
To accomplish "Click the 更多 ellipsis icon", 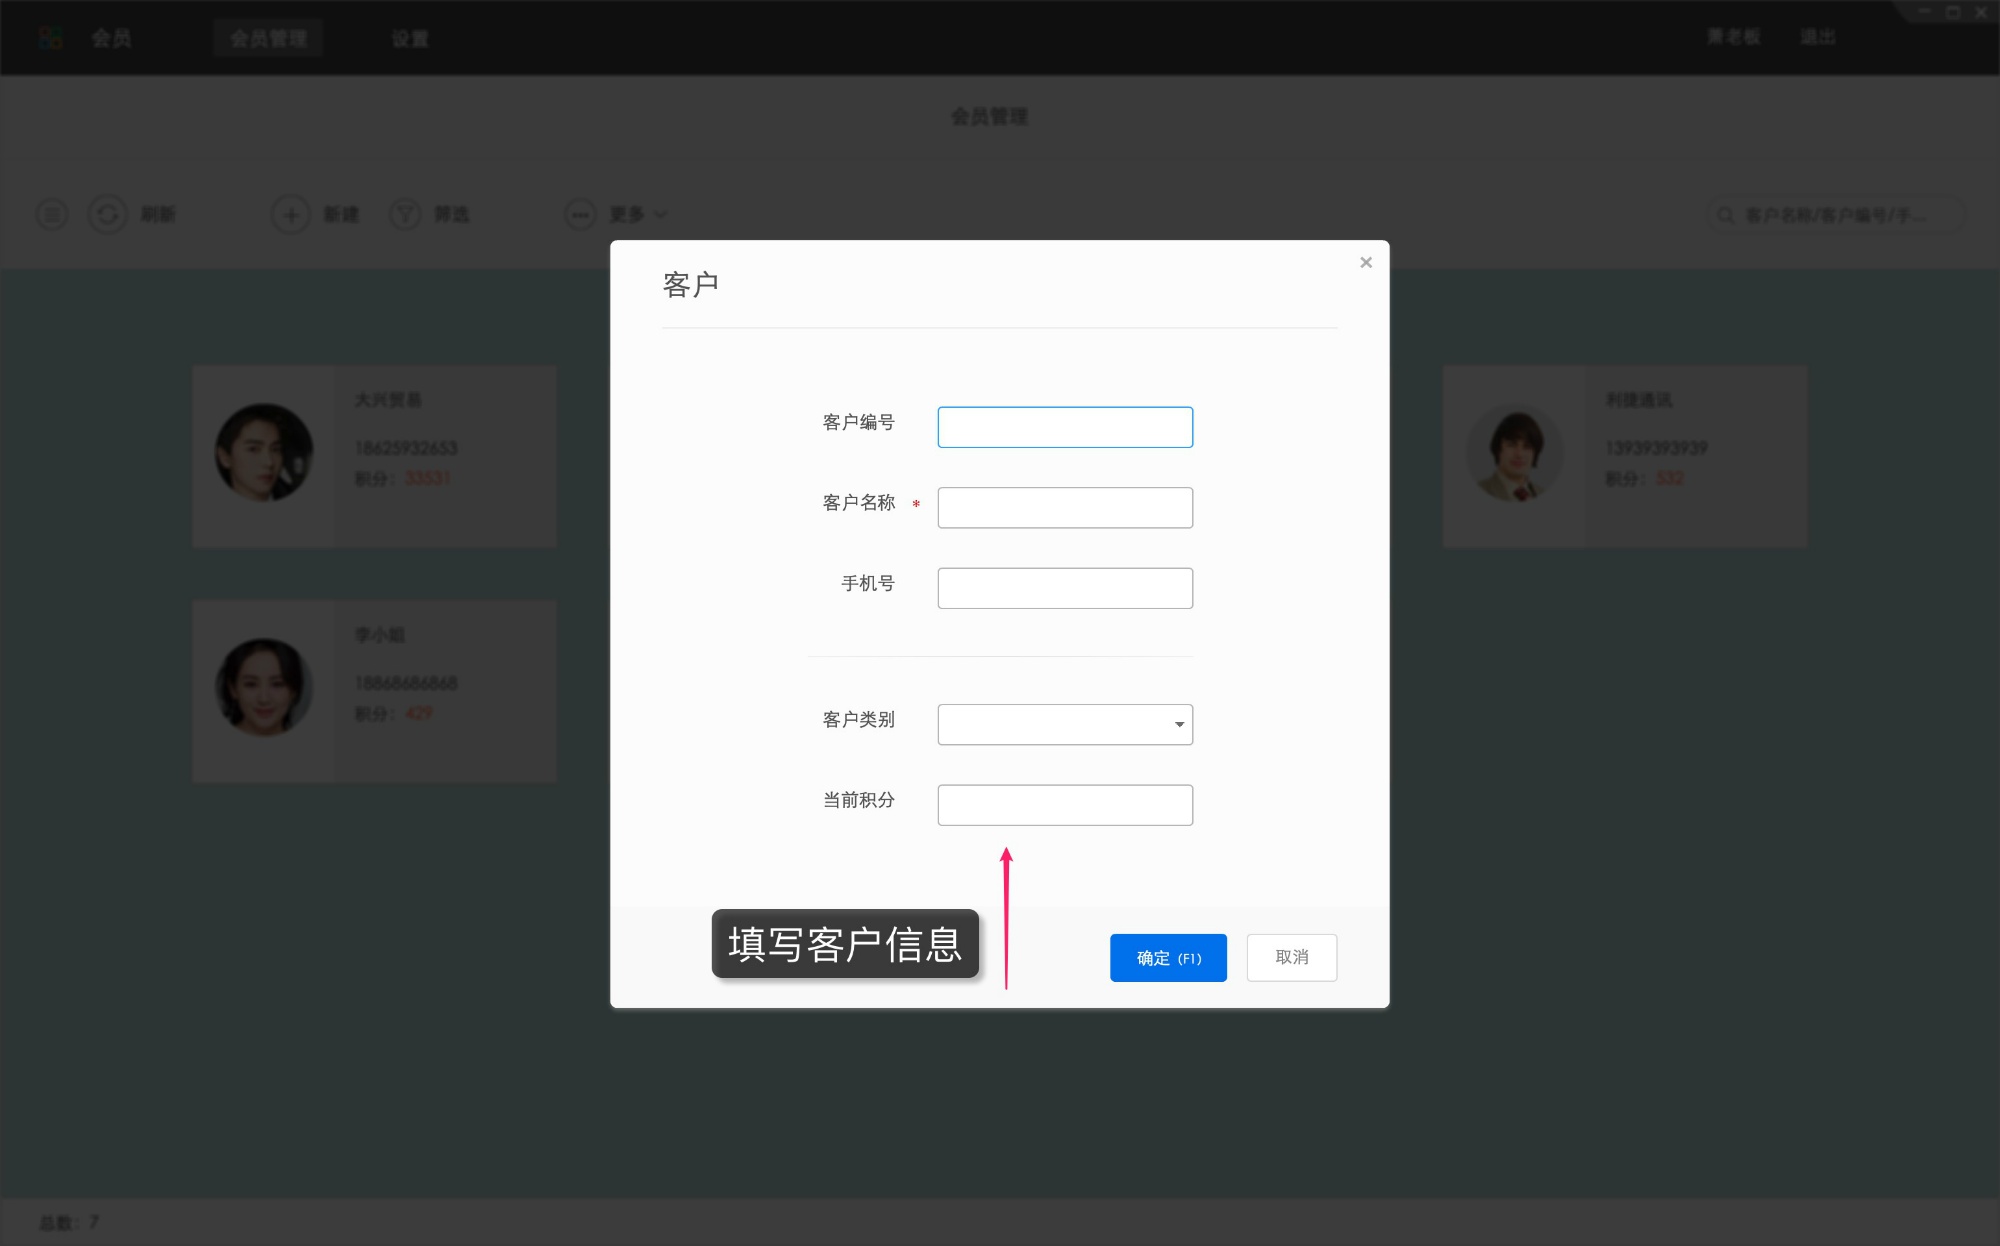I will point(580,214).
